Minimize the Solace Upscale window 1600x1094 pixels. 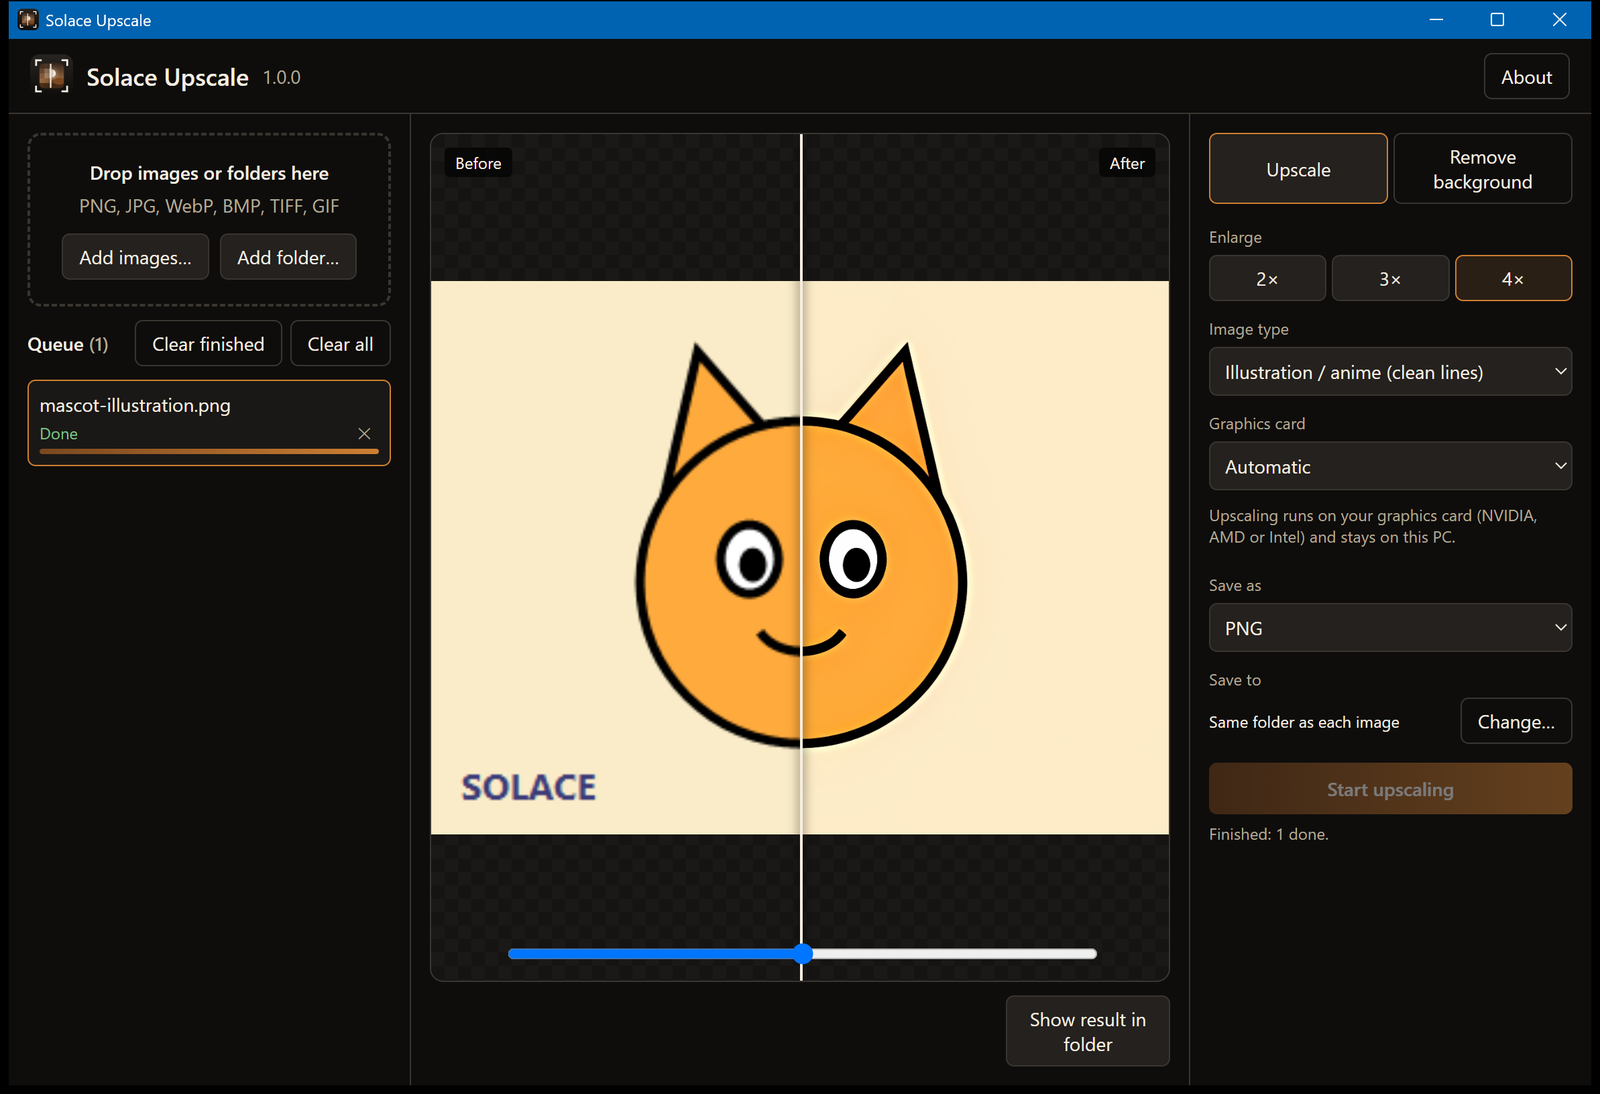coord(1436,20)
